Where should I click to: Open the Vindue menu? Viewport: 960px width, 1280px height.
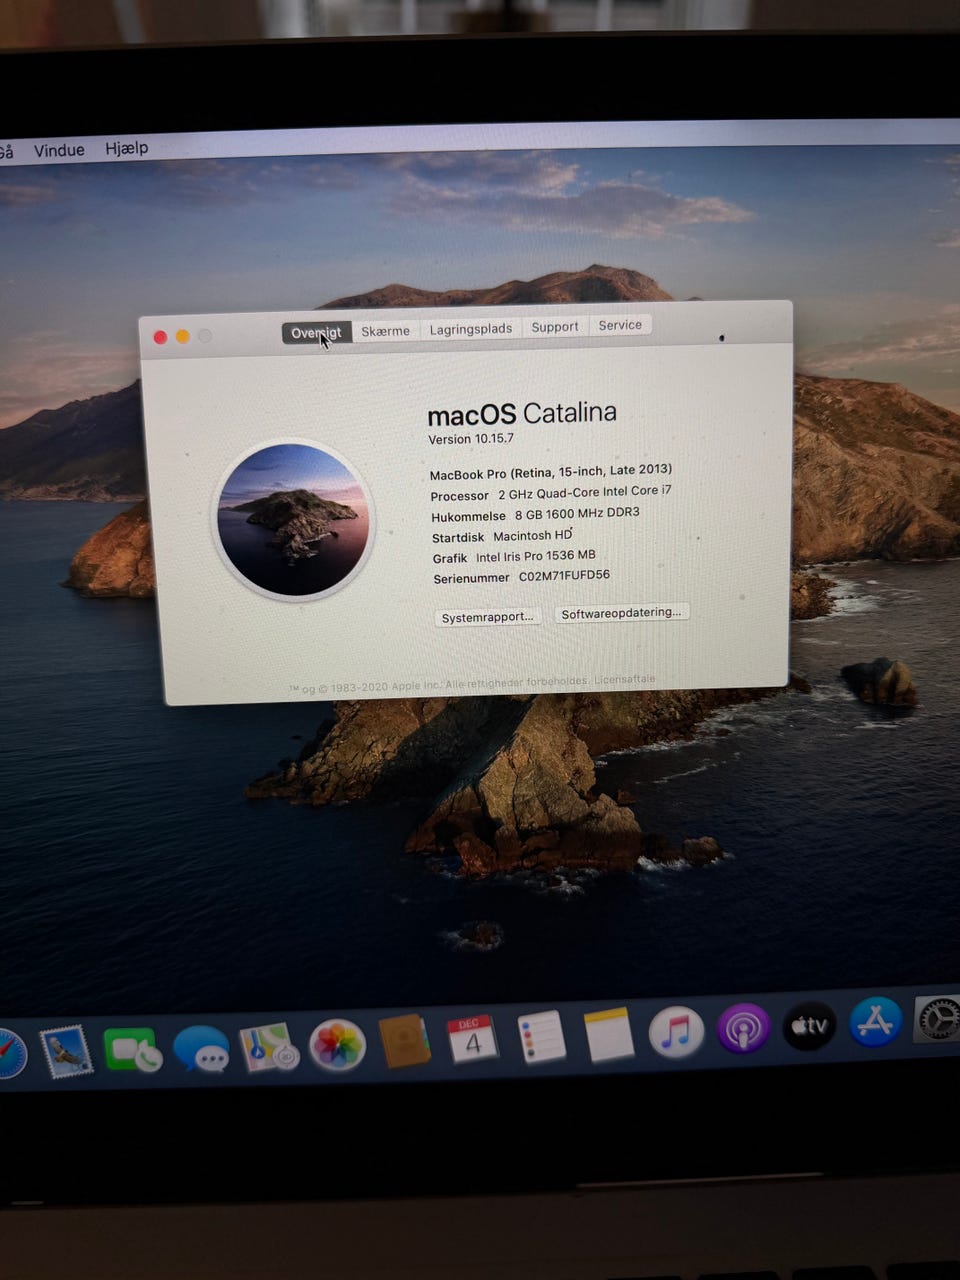pyautogui.click(x=59, y=150)
